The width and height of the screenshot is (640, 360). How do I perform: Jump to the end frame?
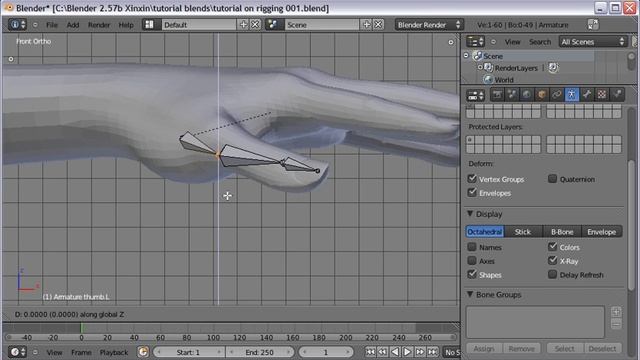click(433, 352)
